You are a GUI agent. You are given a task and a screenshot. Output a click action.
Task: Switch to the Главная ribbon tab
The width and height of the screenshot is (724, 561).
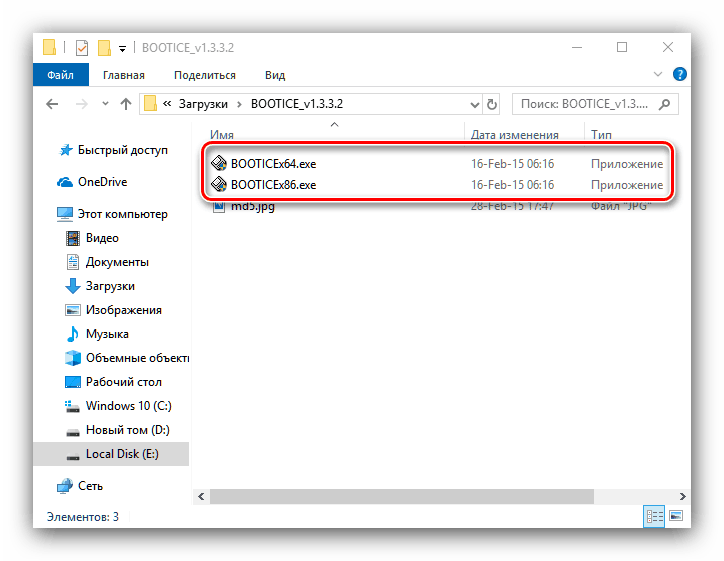click(124, 75)
